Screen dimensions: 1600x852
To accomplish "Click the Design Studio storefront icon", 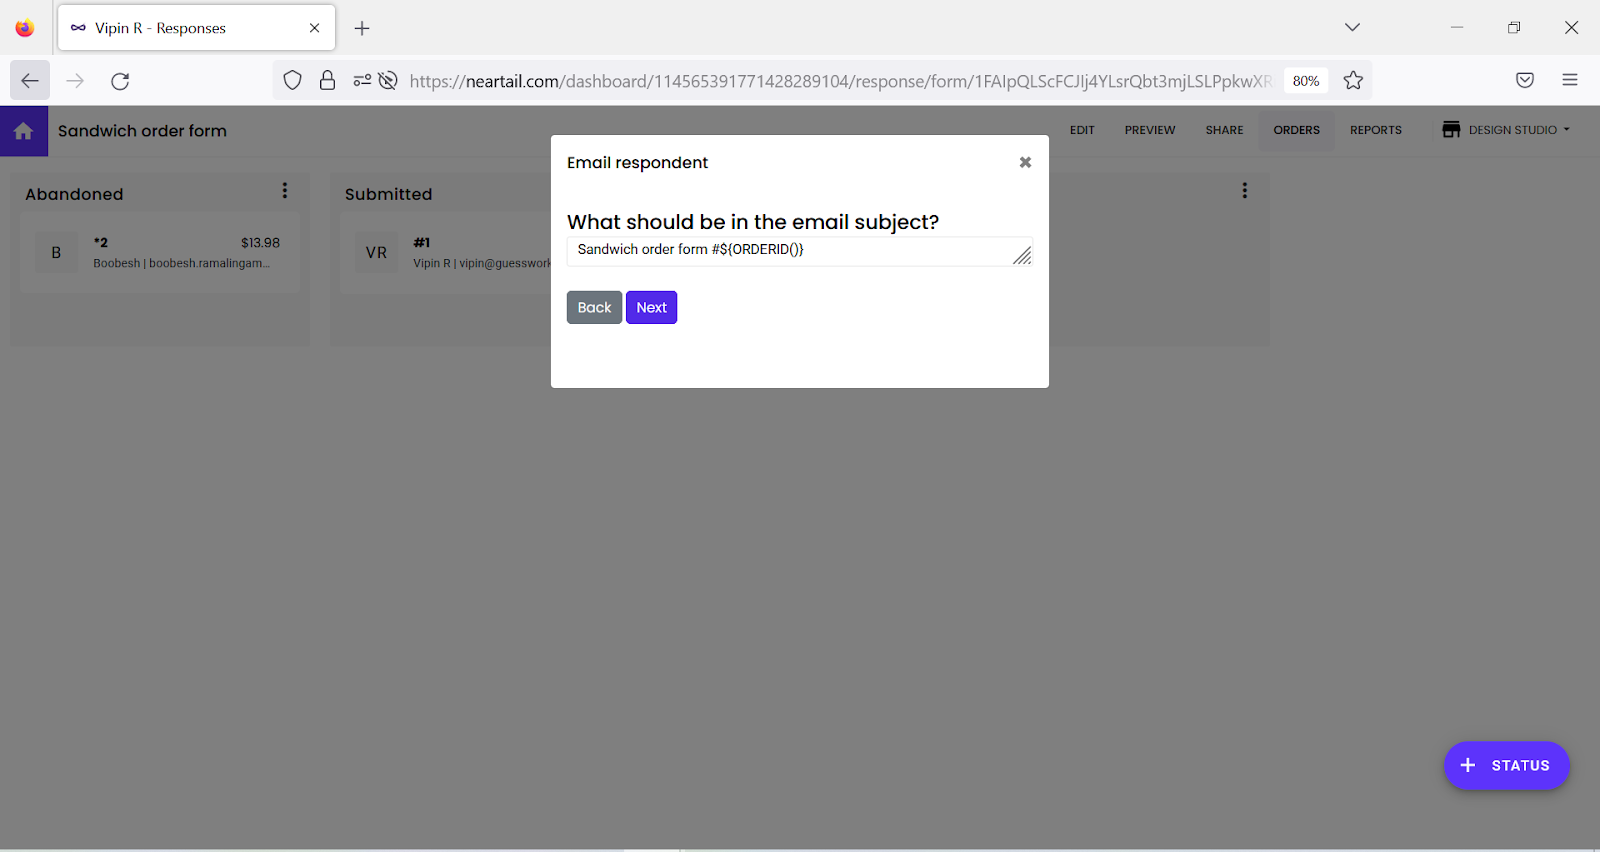I will click(x=1449, y=129).
